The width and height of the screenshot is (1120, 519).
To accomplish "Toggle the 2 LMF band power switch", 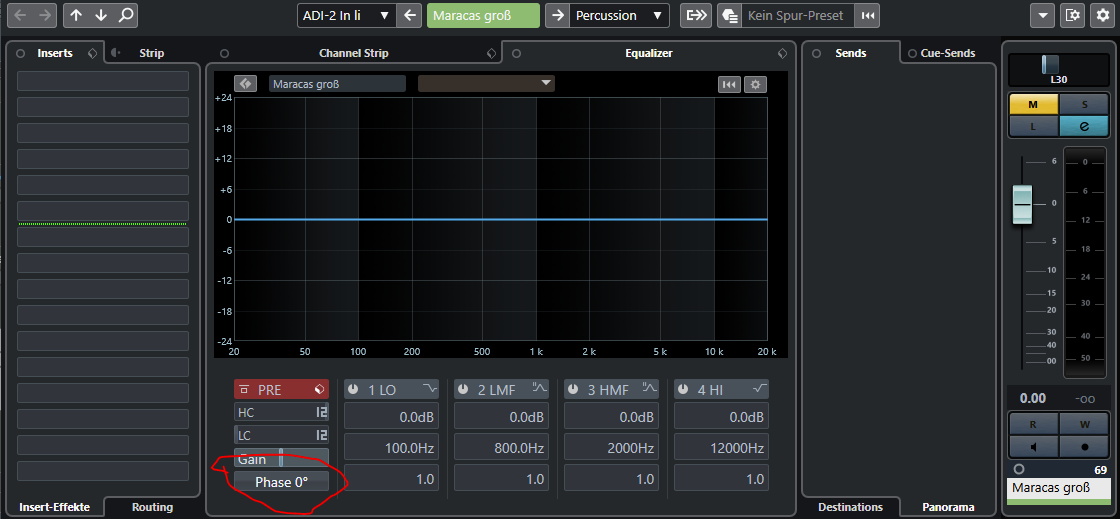I will pyautogui.click(x=463, y=389).
